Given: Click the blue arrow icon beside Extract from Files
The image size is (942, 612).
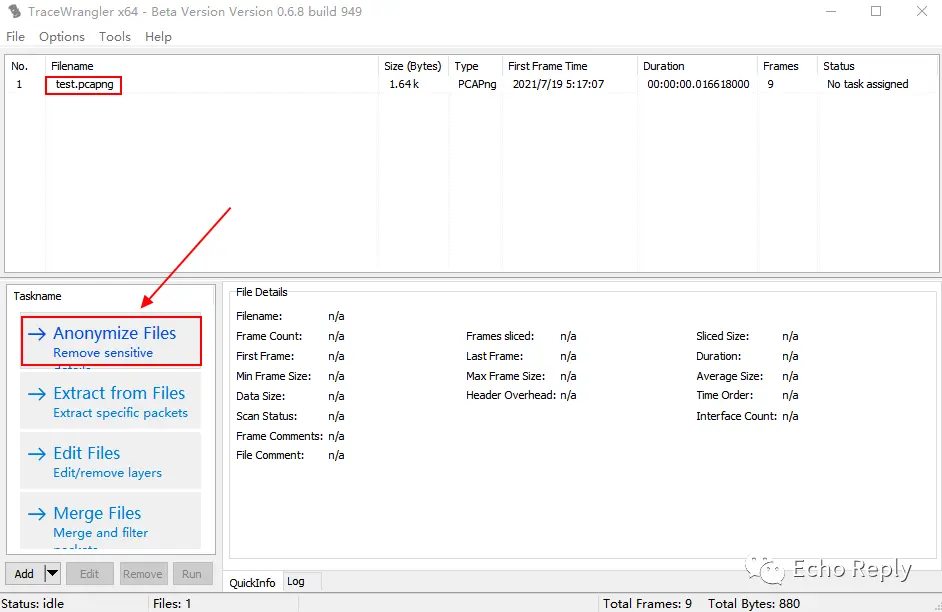Looking at the screenshot, I should click(37, 394).
